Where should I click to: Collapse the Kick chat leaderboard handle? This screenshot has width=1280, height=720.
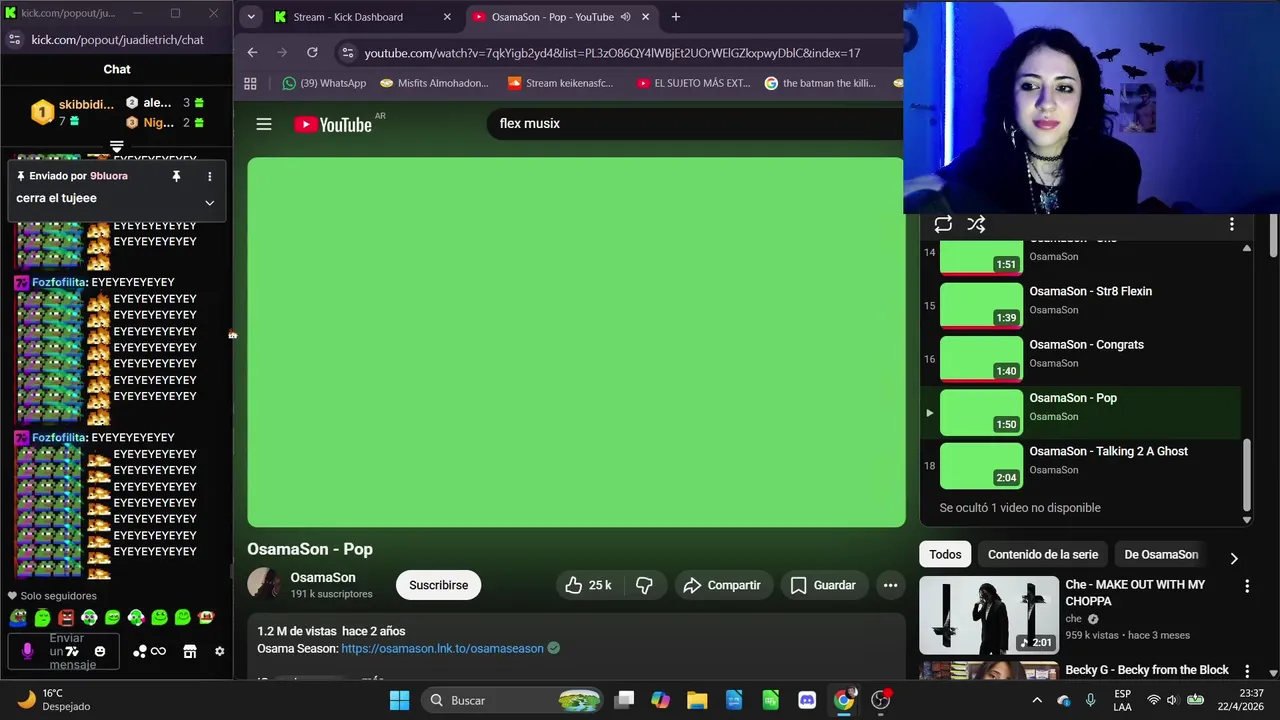coord(117,147)
